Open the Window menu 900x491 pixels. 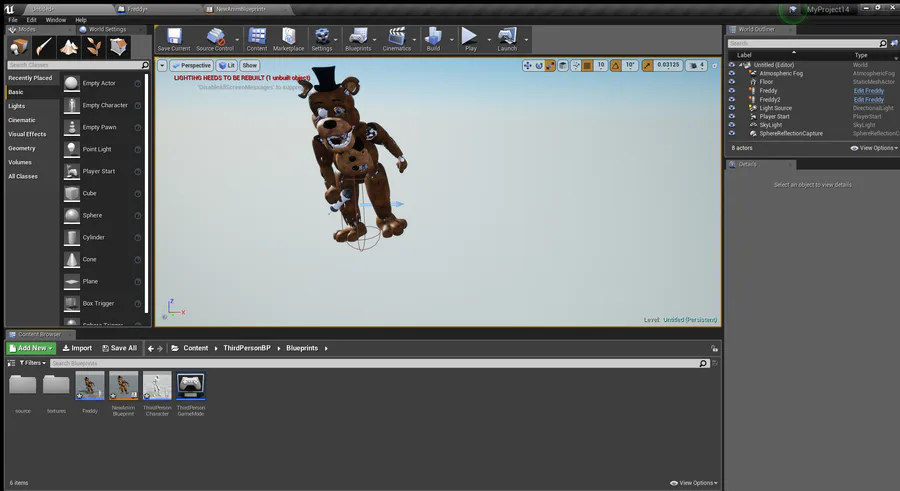56,19
